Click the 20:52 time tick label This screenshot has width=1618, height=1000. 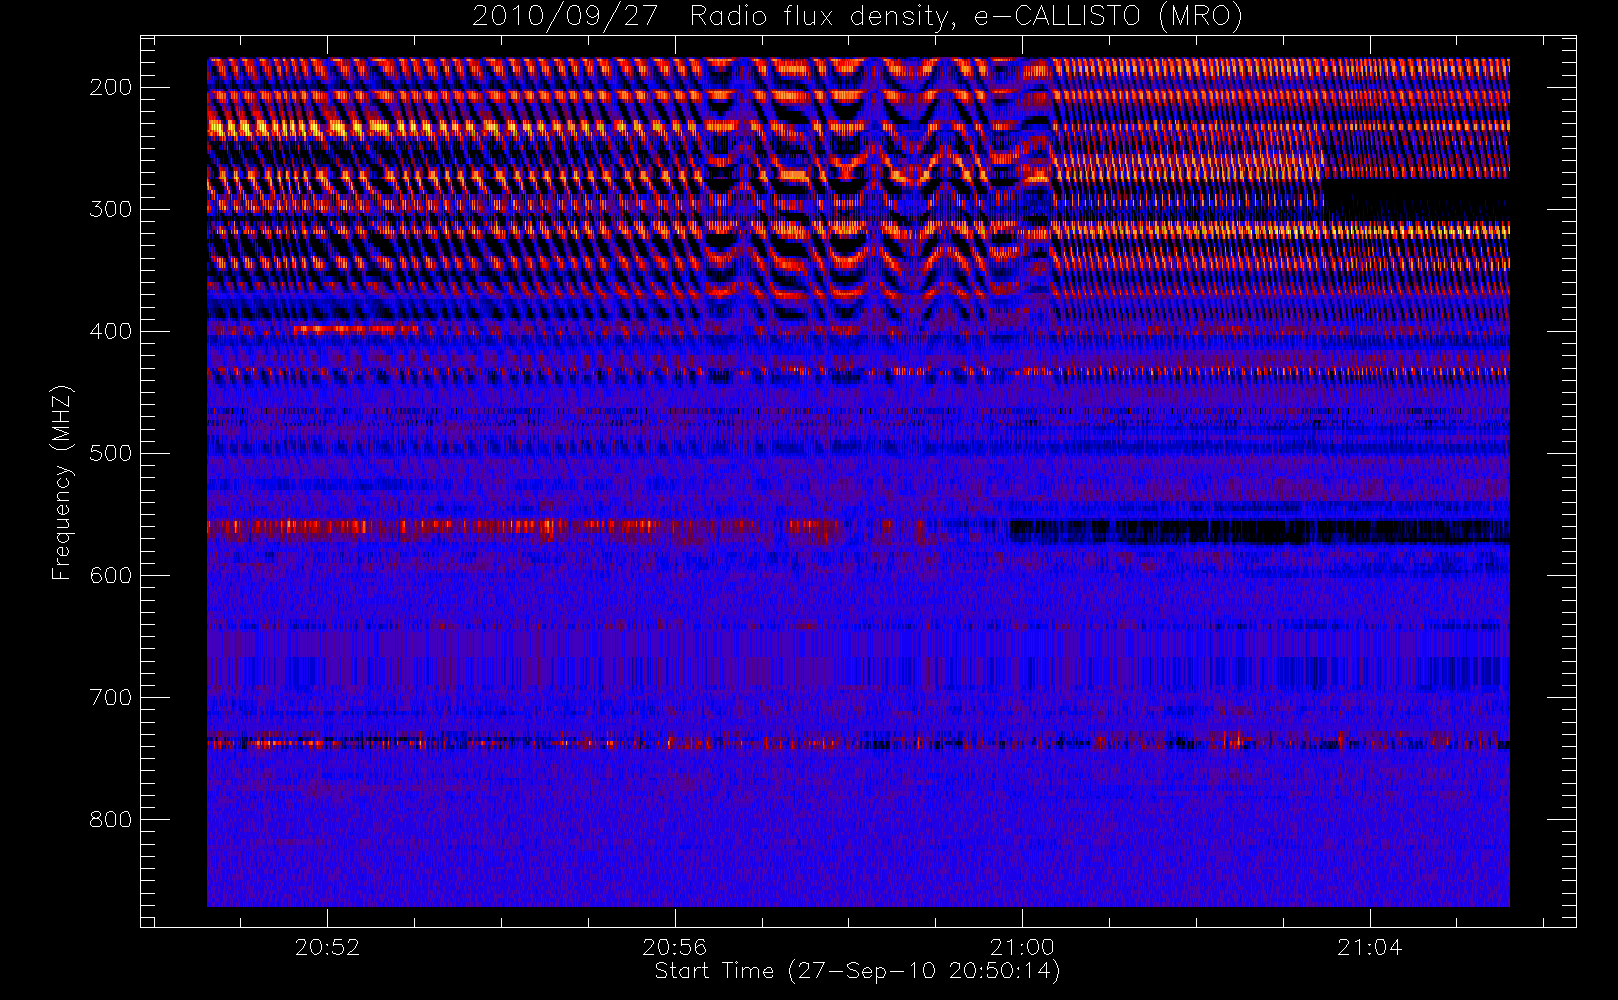pos(327,947)
